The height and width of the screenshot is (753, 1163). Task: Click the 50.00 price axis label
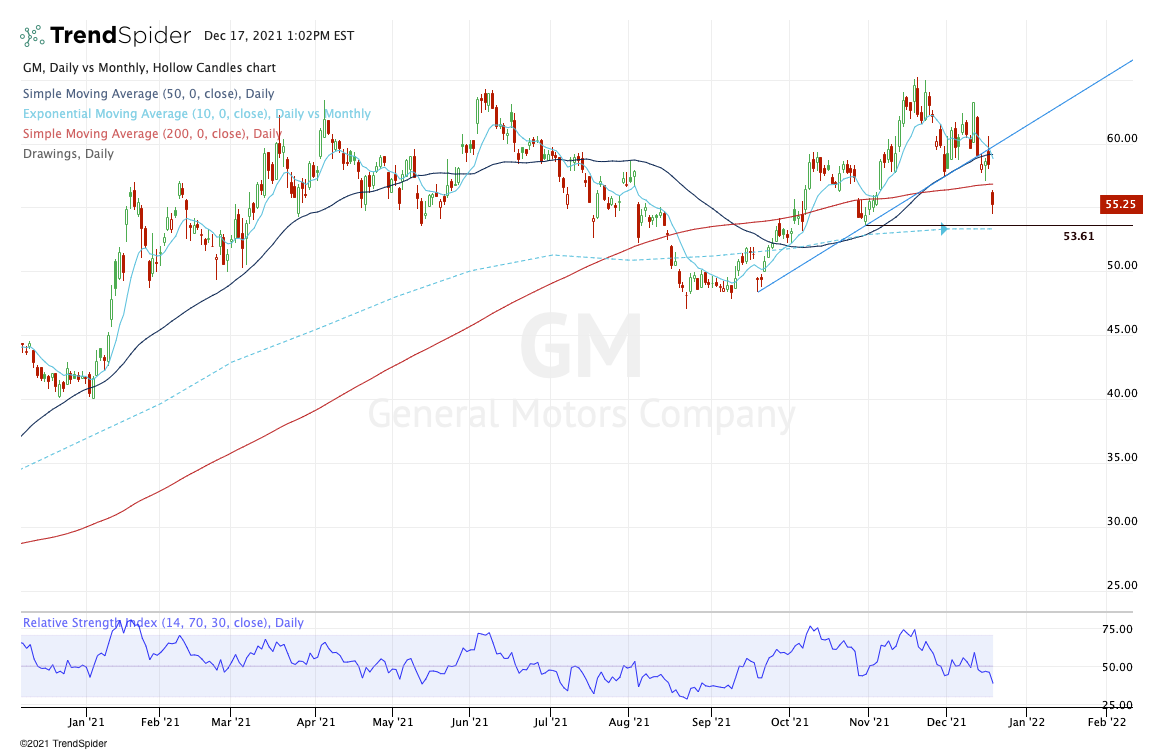coord(1121,265)
